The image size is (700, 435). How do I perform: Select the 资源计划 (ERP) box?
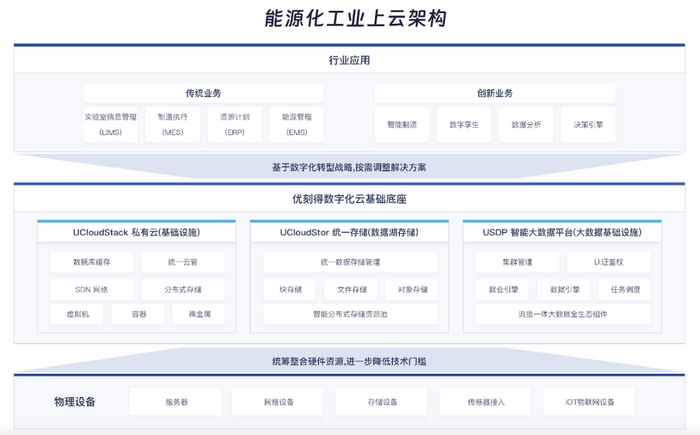click(234, 125)
